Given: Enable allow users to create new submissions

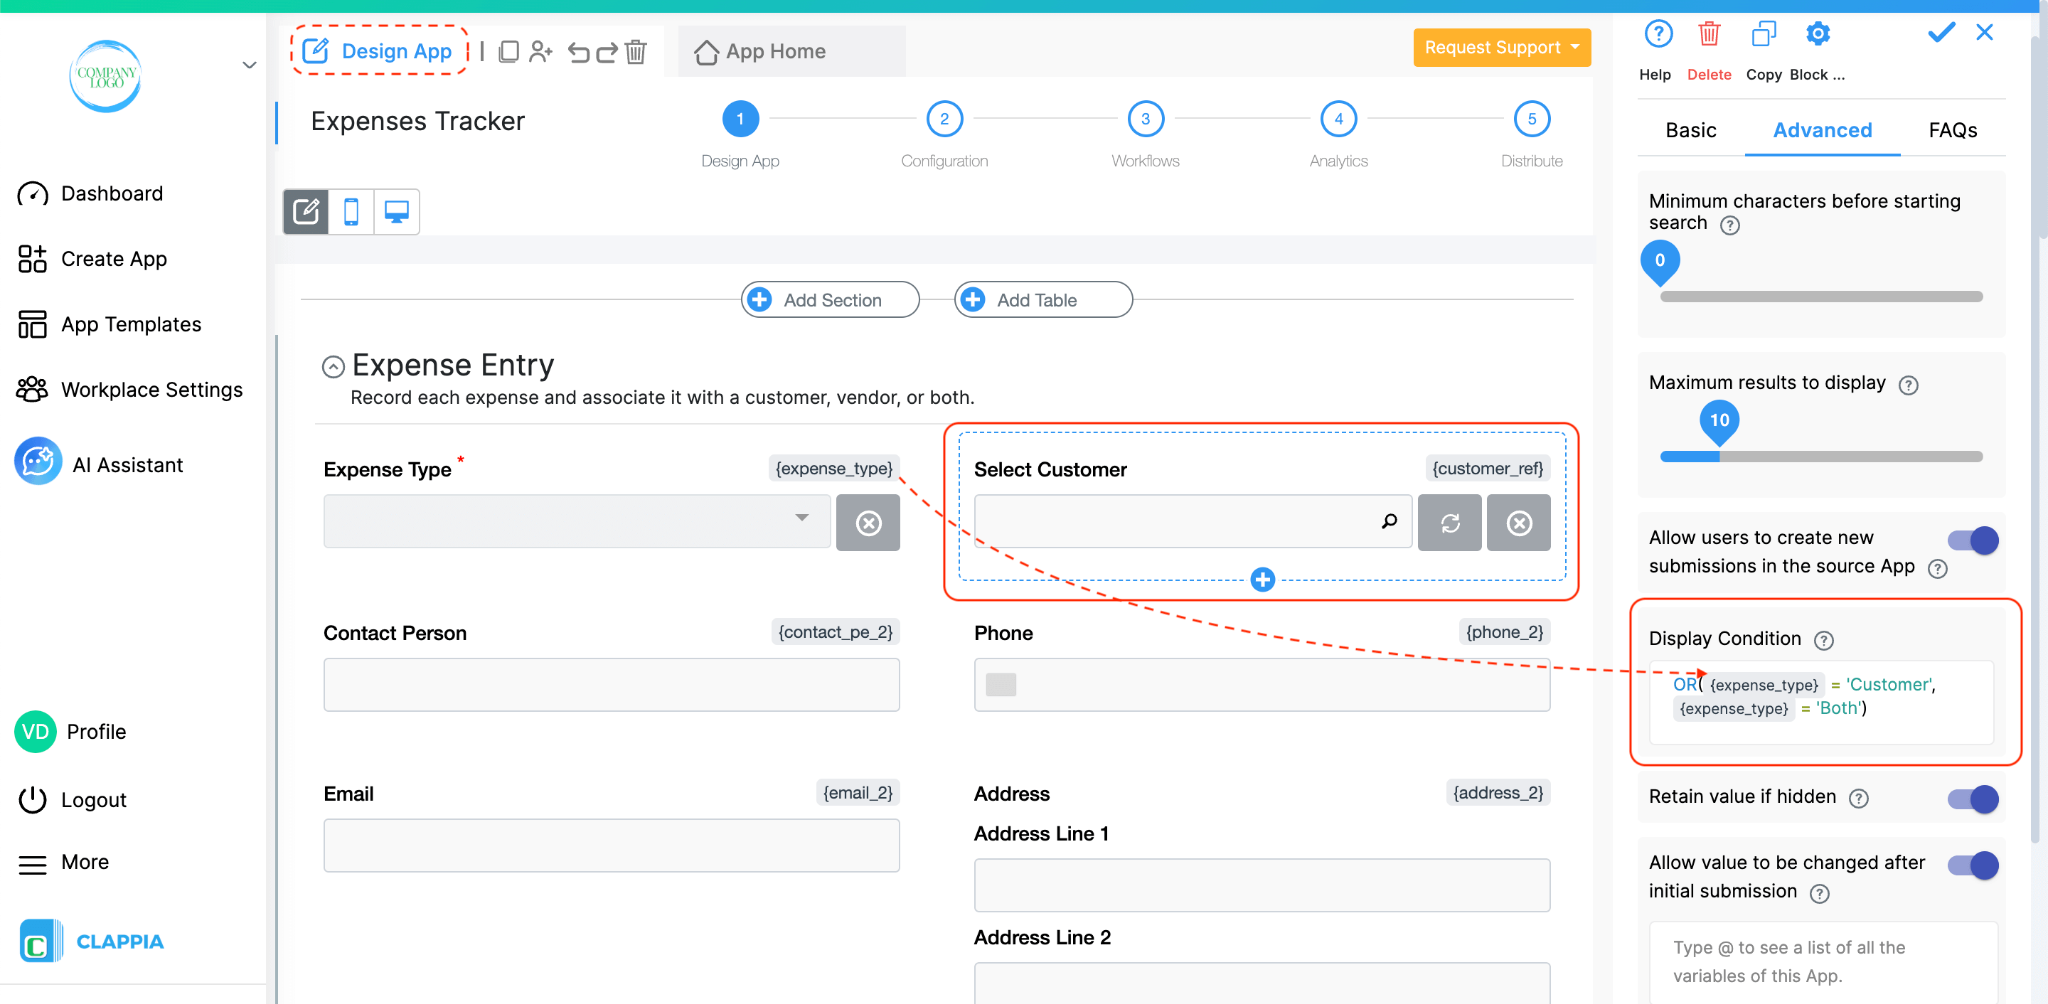Looking at the screenshot, I should 1970,540.
